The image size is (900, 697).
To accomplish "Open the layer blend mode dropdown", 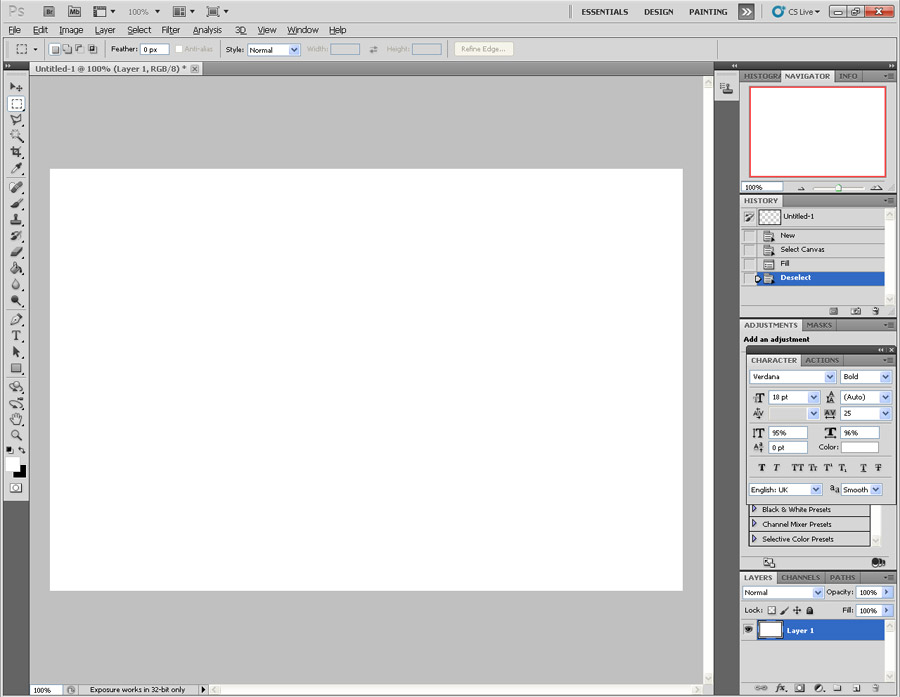I will click(817, 593).
